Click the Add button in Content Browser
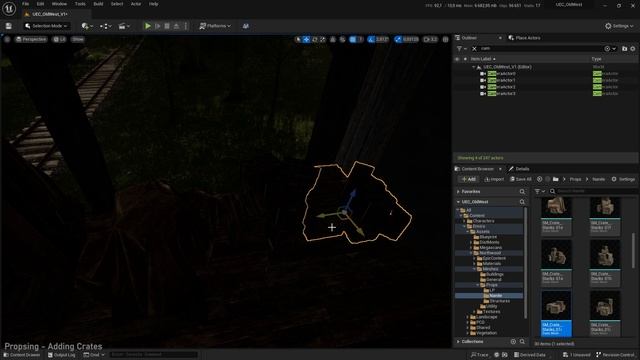Screen dimensions: 640x360 pos(468,179)
